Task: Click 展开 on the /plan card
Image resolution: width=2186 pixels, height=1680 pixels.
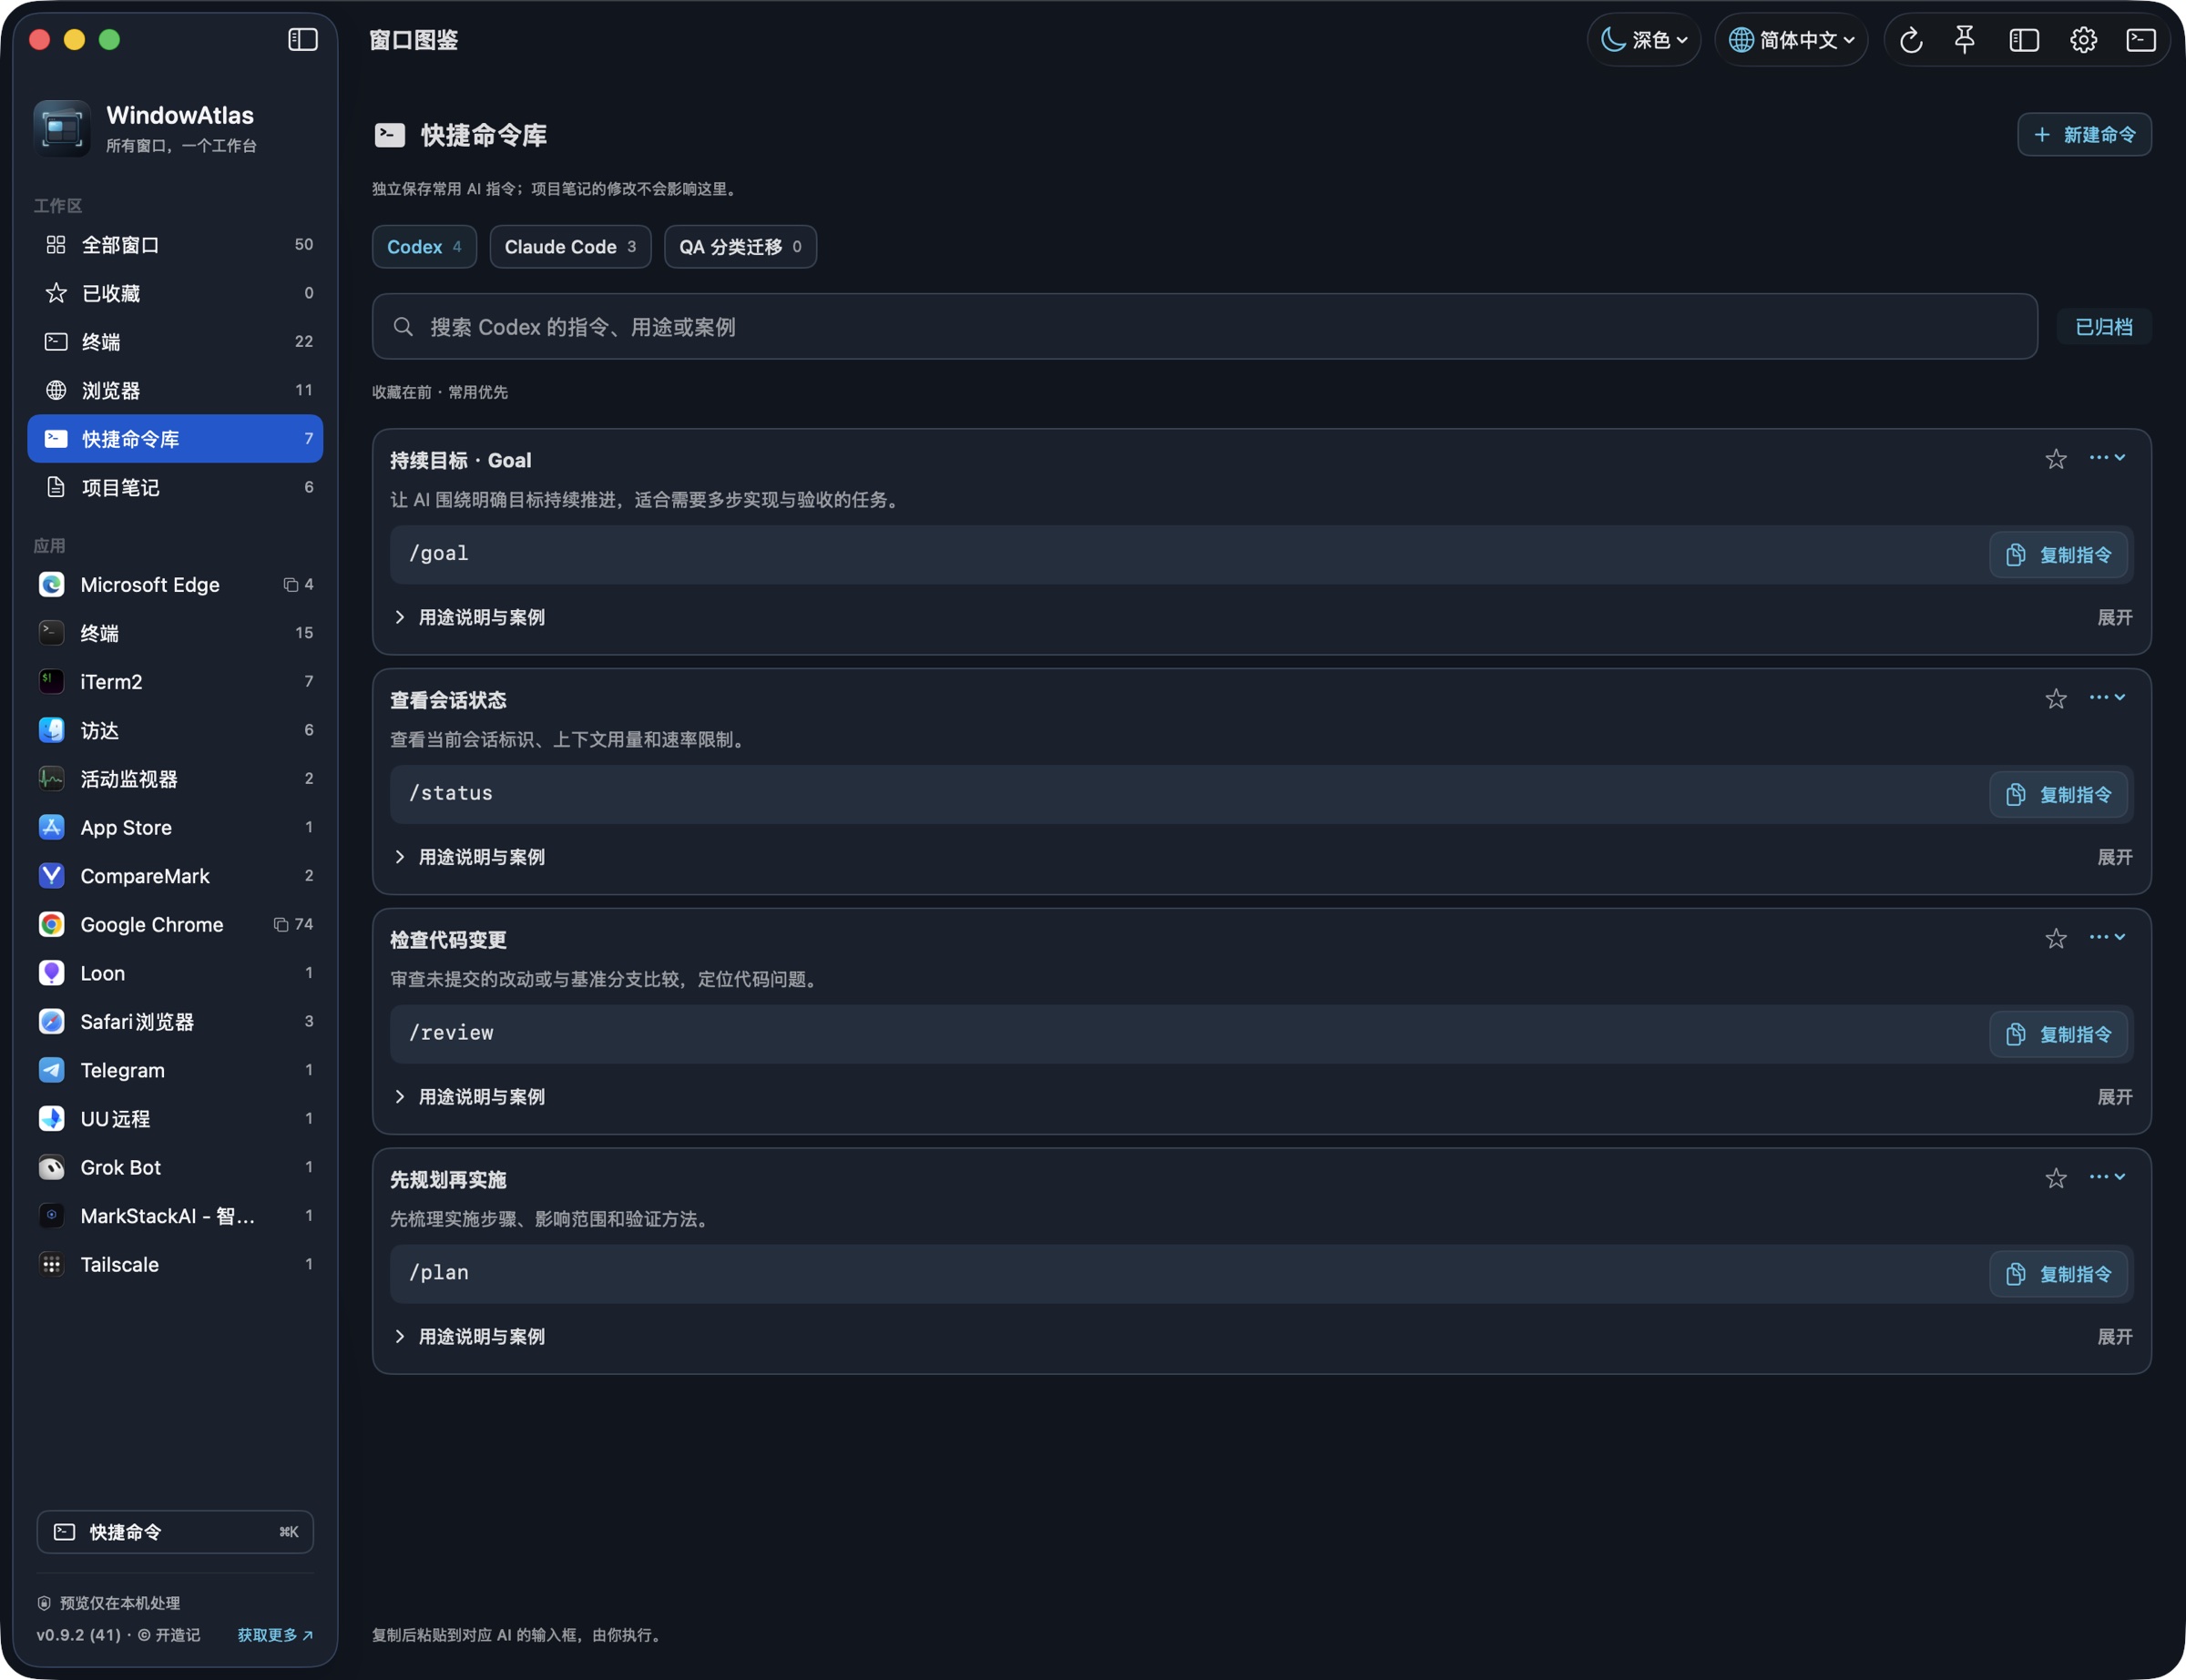Action: (2114, 1337)
